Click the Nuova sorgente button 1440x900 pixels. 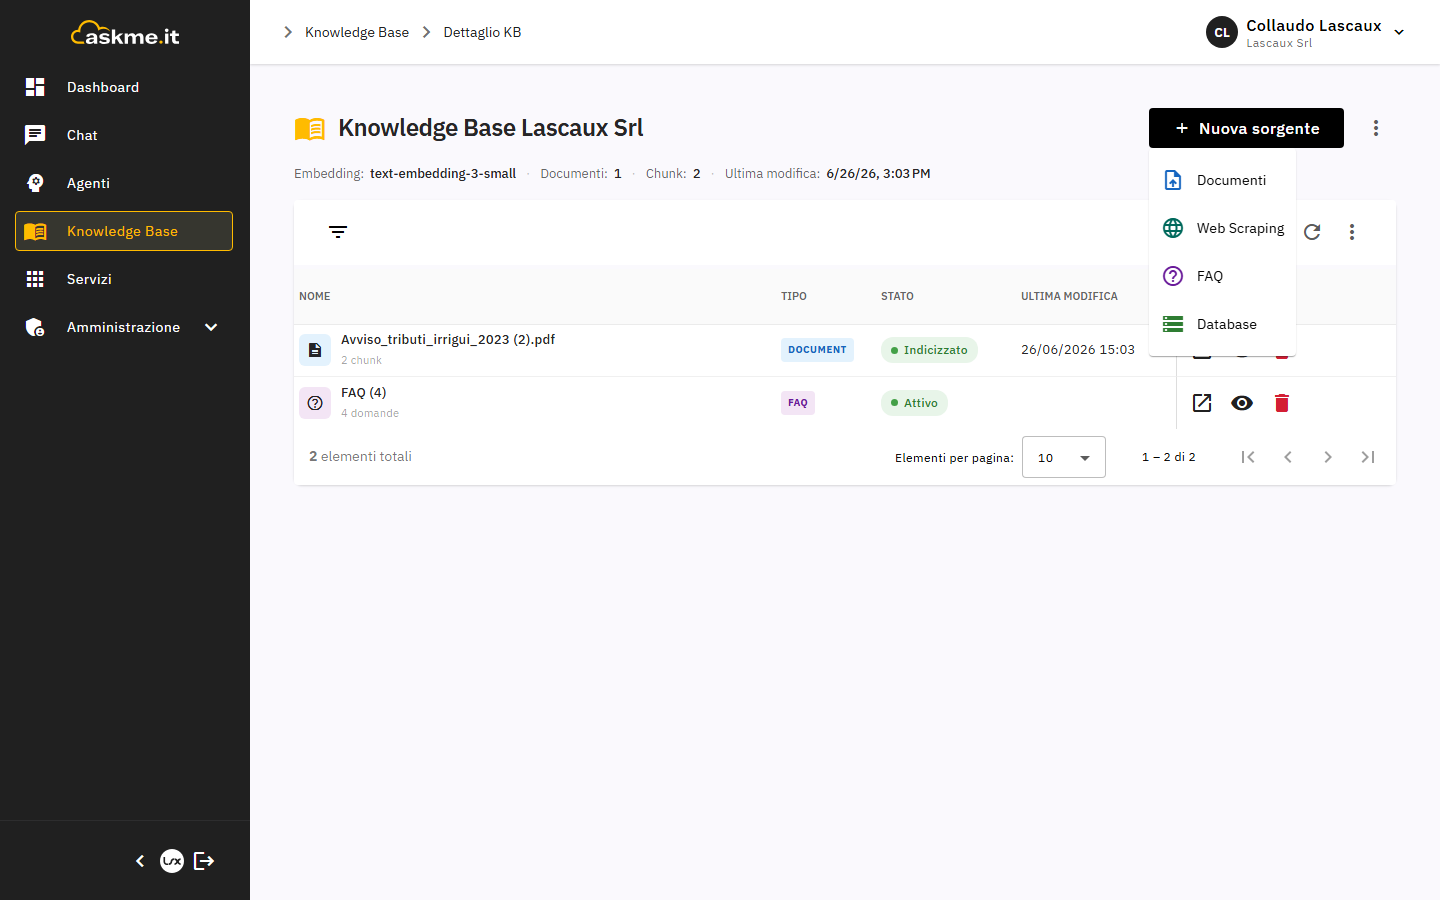click(1246, 128)
